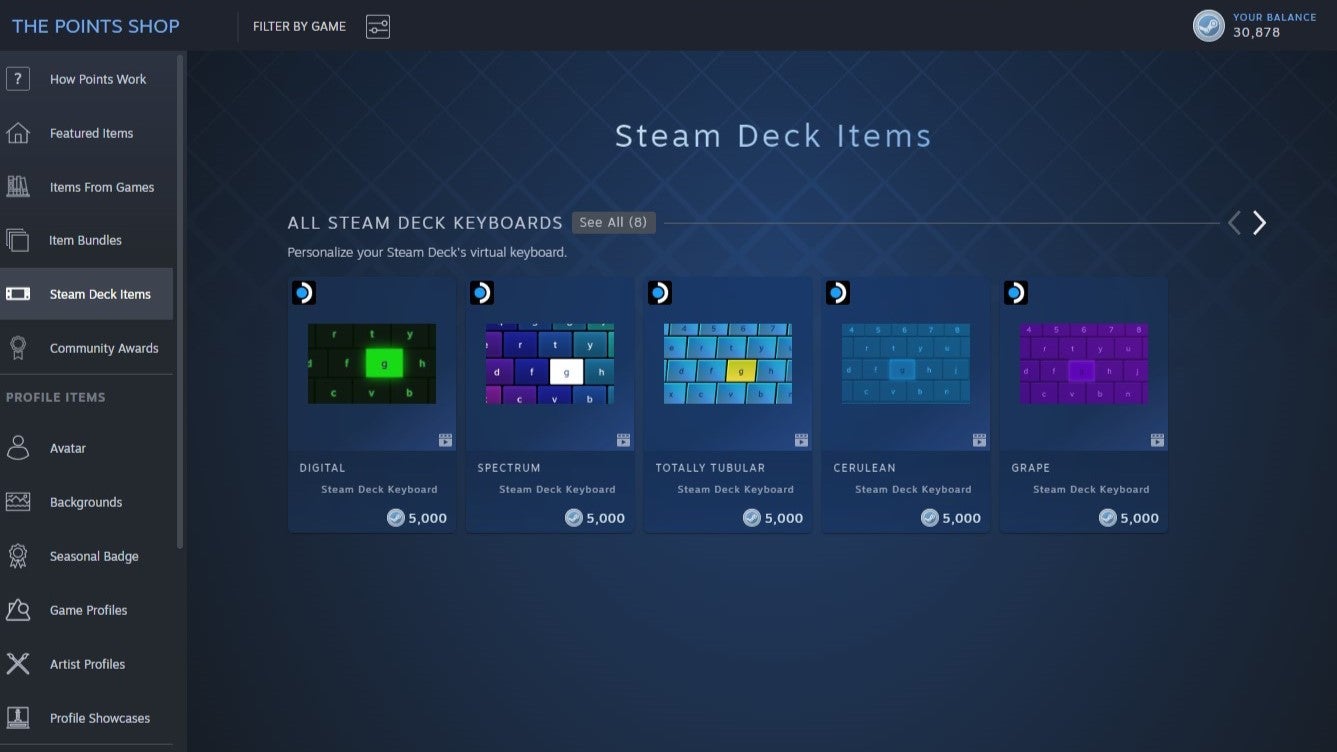This screenshot has width=1337, height=752.
Task: Expand the Digital keyboard preview icon
Action: coord(444,439)
